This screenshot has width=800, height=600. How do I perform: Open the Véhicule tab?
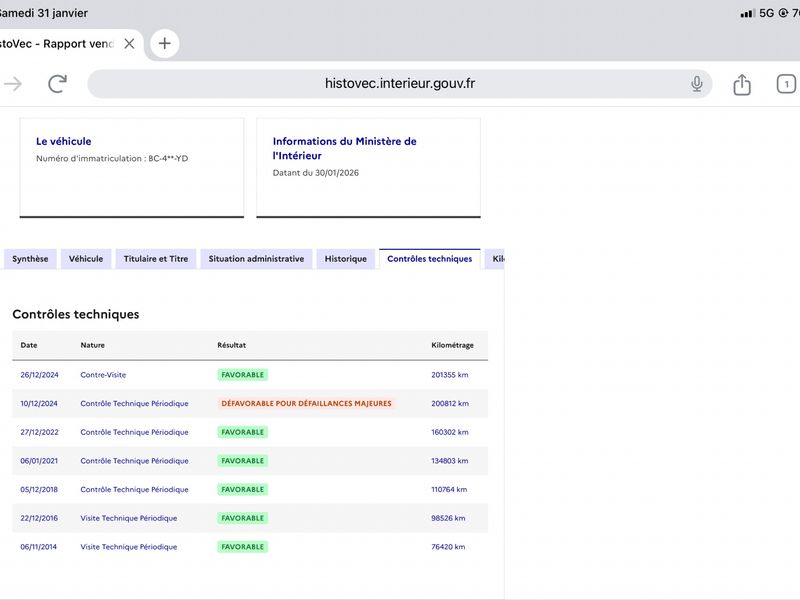pos(86,259)
